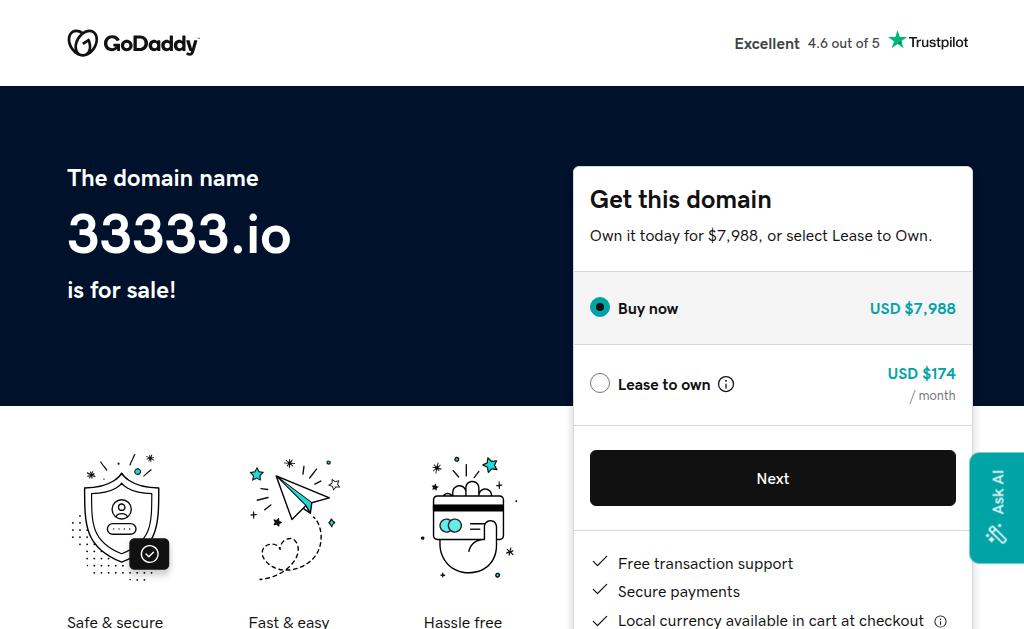Click the Secure payments checkmark item

pyautogui.click(x=666, y=591)
